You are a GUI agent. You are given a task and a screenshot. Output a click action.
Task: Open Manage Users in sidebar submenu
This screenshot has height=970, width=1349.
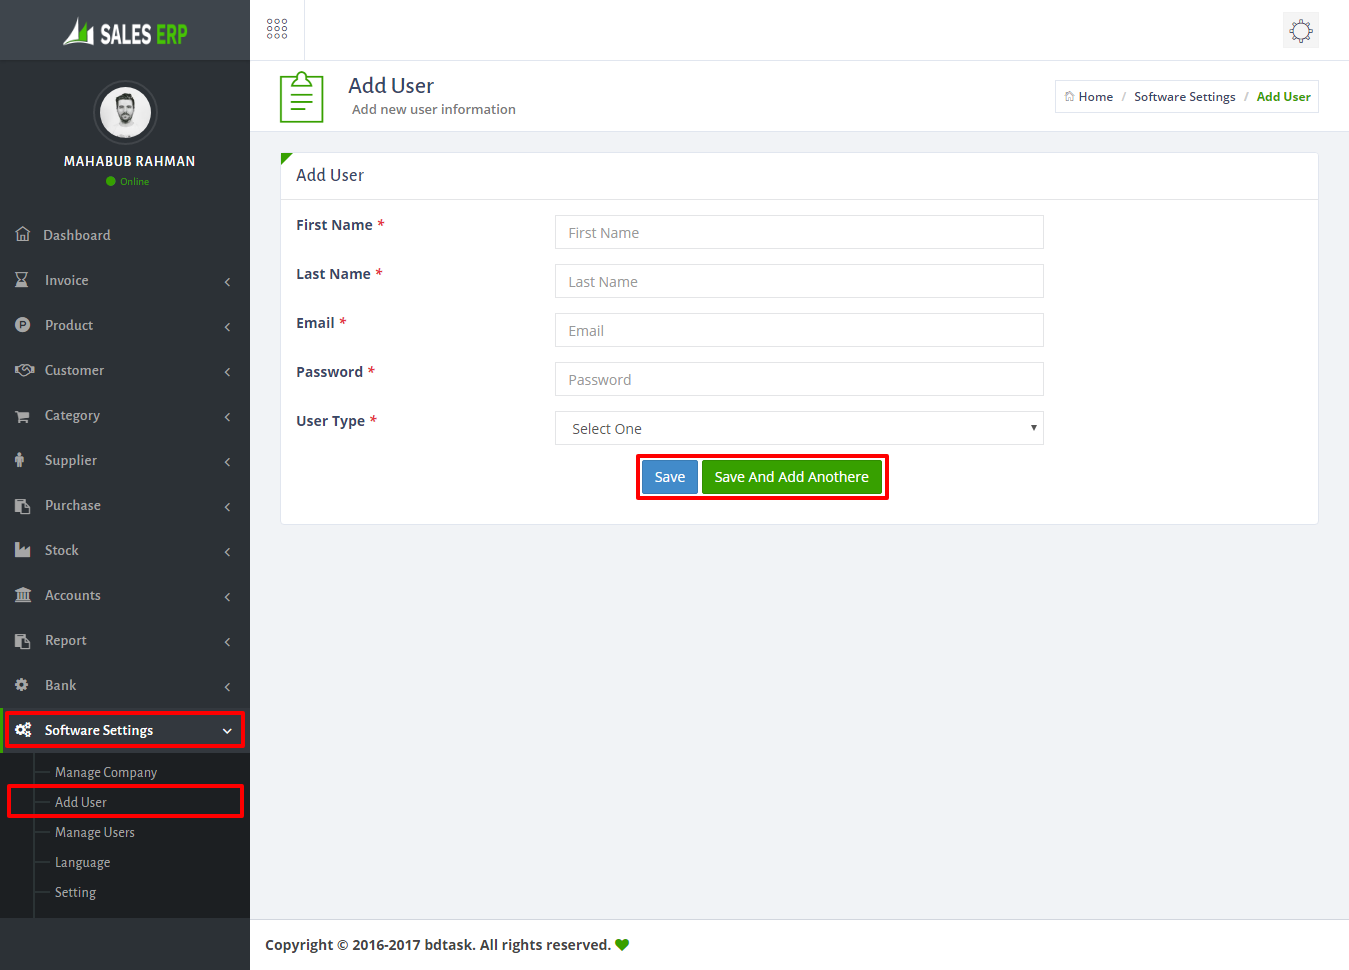tap(94, 832)
